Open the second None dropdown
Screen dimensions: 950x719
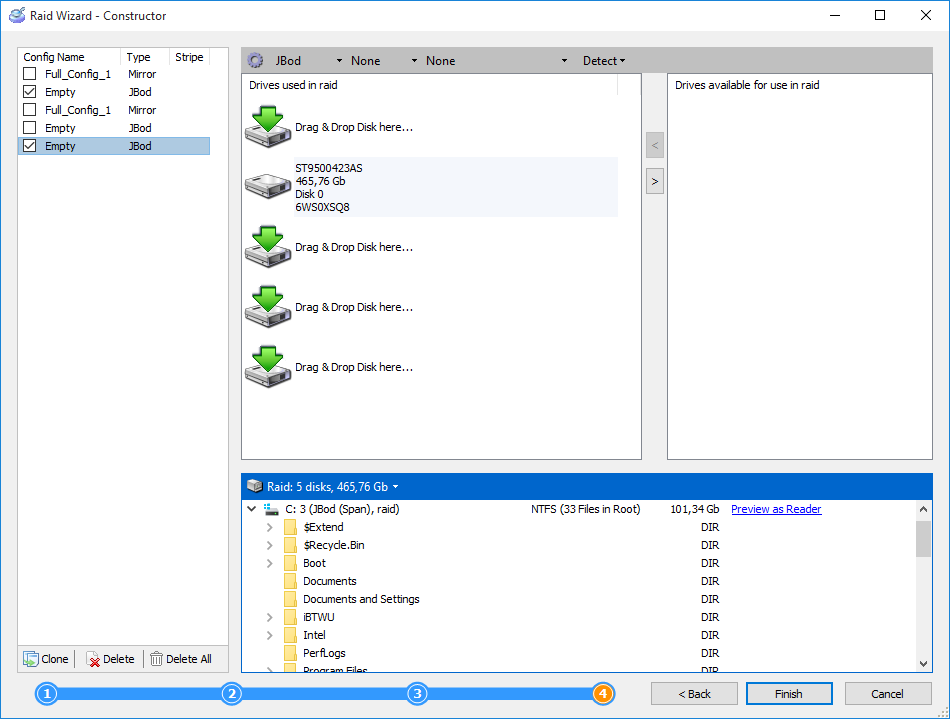coord(496,61)
